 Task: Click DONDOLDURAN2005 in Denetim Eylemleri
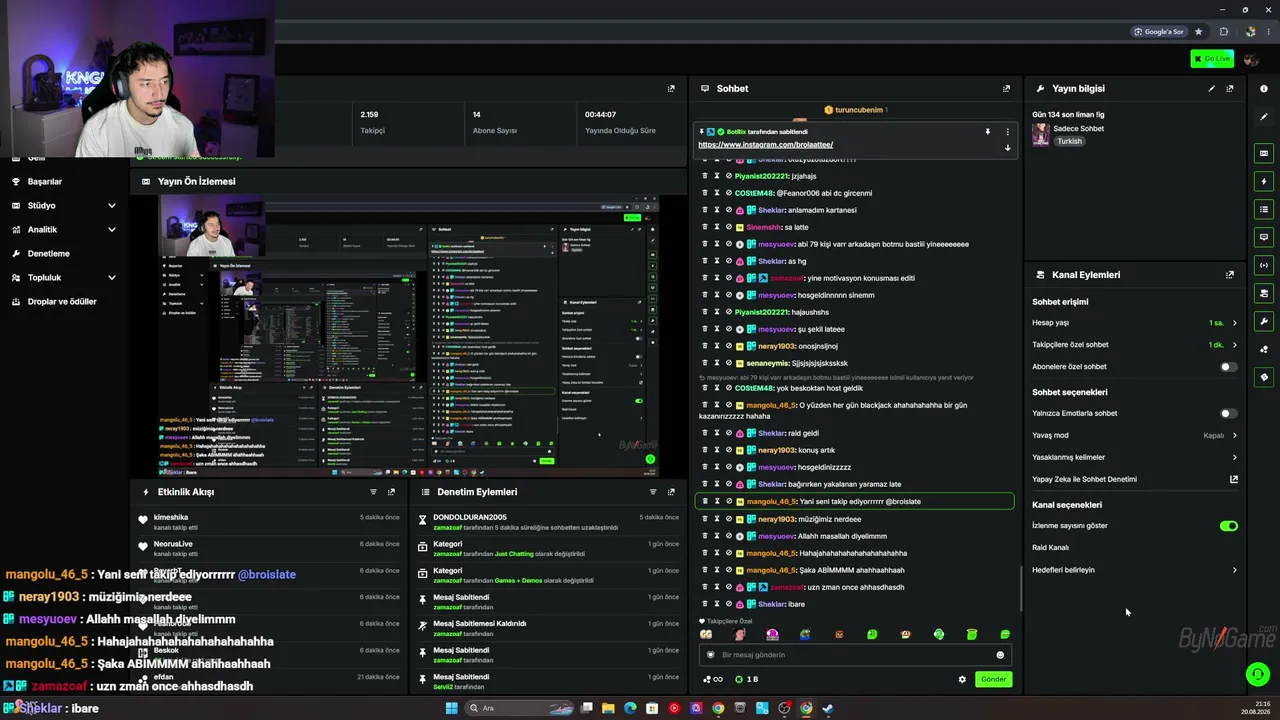(470, 518)
